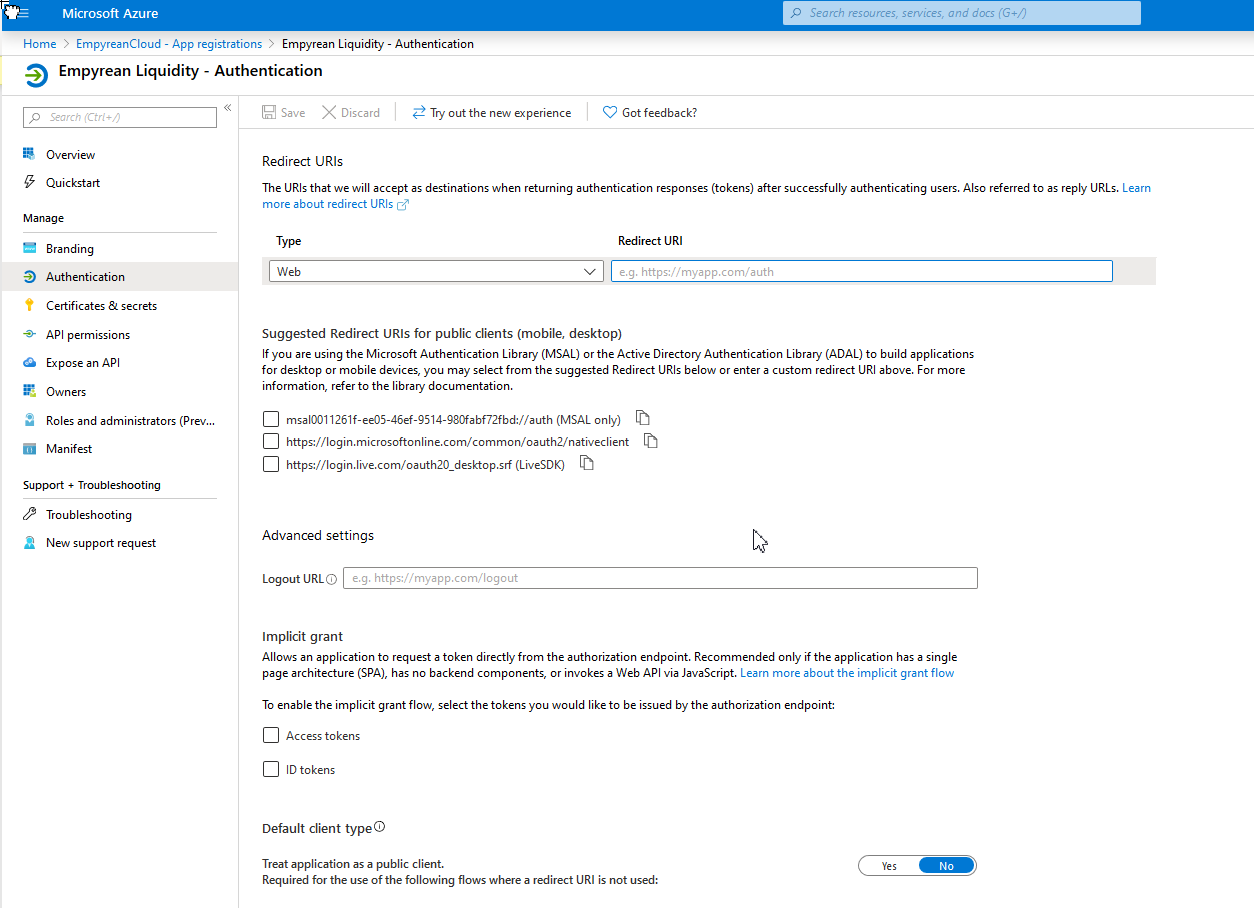Click the API permissions icon
Viewport: 1254px width, 908px height.
[29, 334]
